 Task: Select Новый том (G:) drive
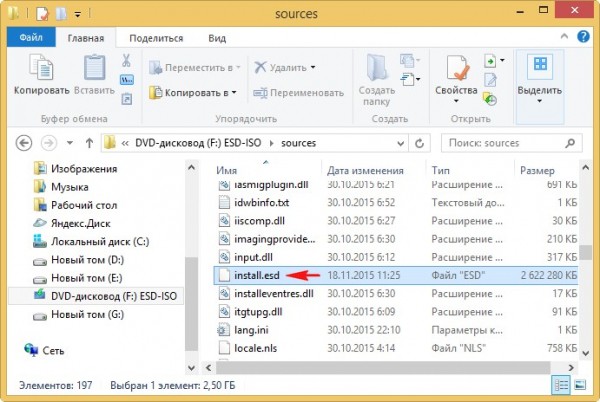tap(78, 315)
